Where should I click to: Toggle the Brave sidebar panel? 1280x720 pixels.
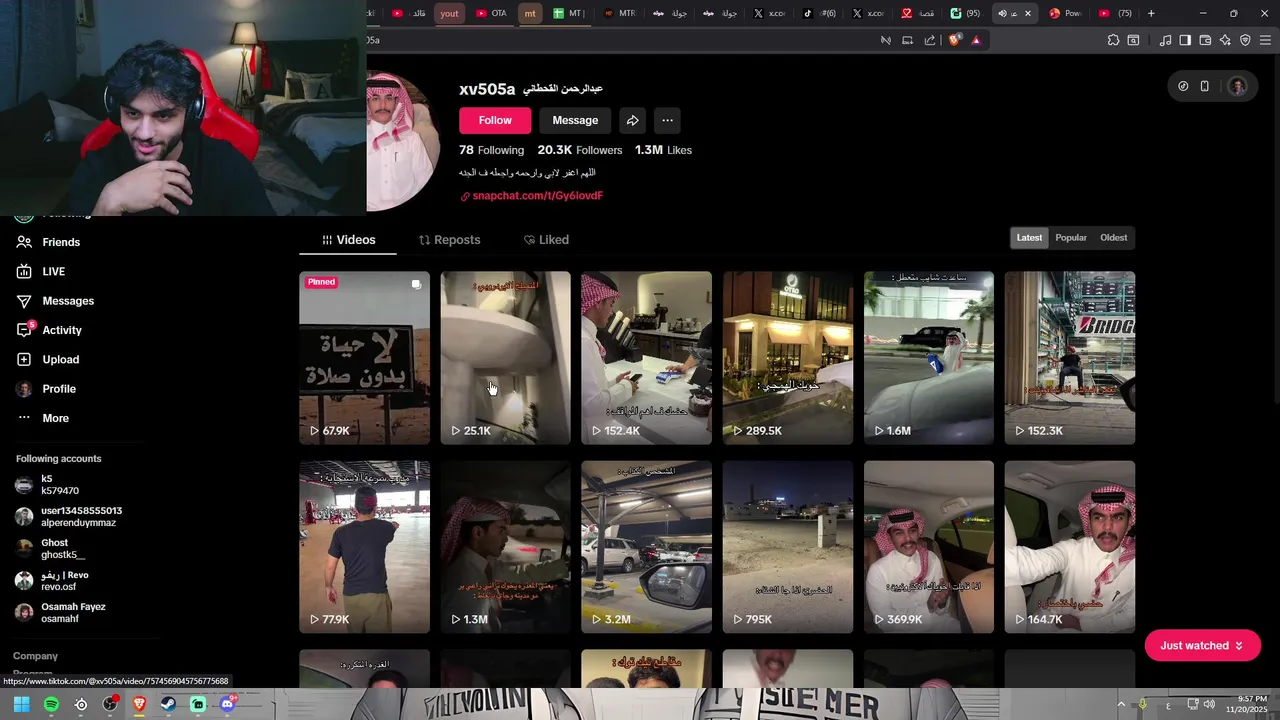click(x=1185, y=40)
